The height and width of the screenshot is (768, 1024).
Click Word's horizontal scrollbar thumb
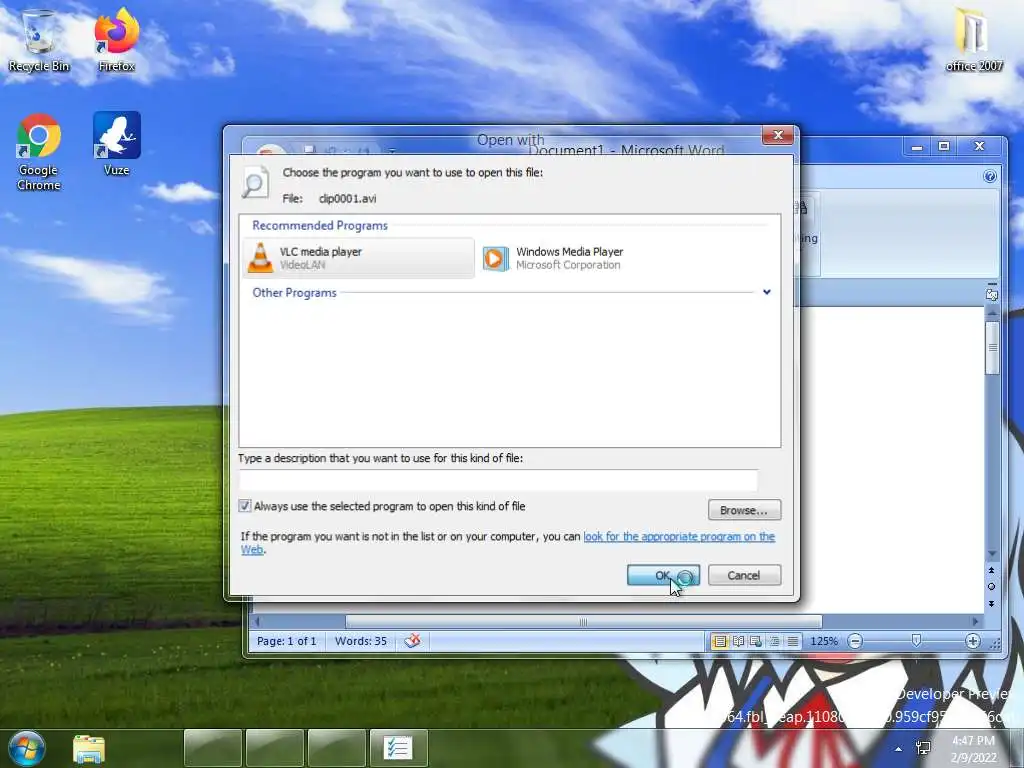point(583,622)
